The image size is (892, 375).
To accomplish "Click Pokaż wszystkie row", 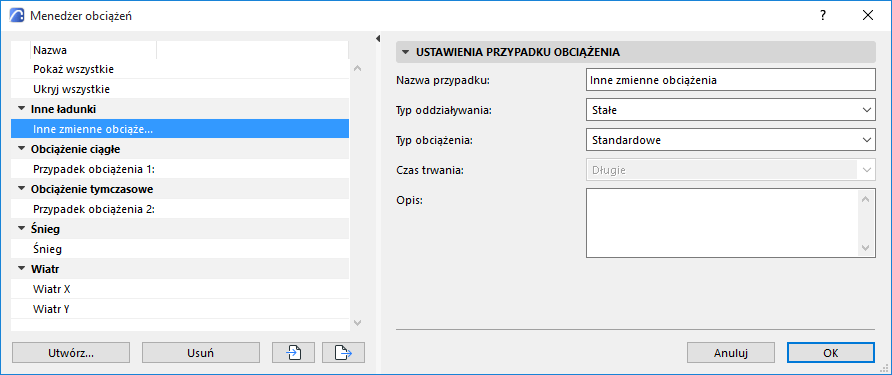I will click(x=180, y=69).
